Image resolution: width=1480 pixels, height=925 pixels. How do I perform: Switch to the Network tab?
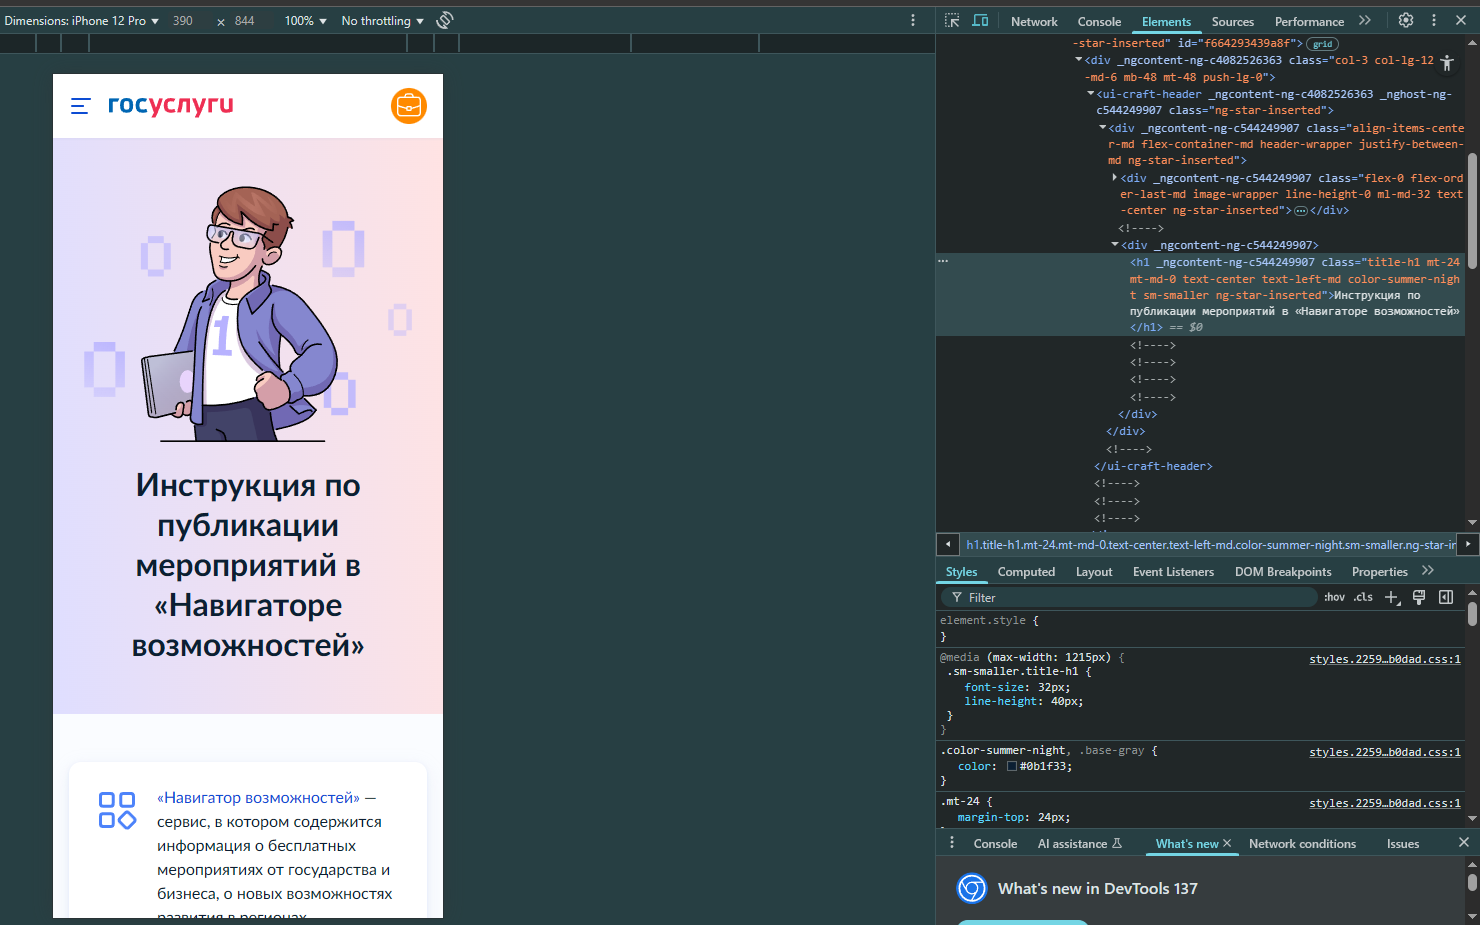(x=1034, y=21)
